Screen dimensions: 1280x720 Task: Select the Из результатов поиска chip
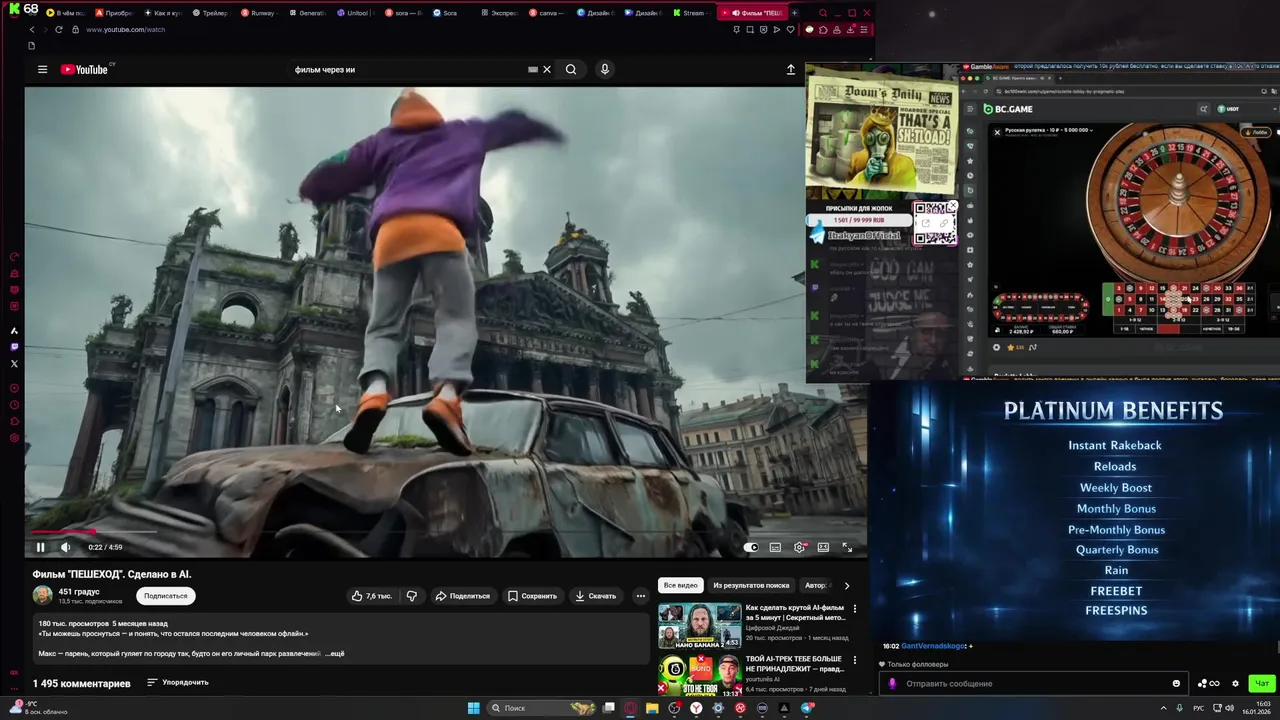[x=751, y=585]
